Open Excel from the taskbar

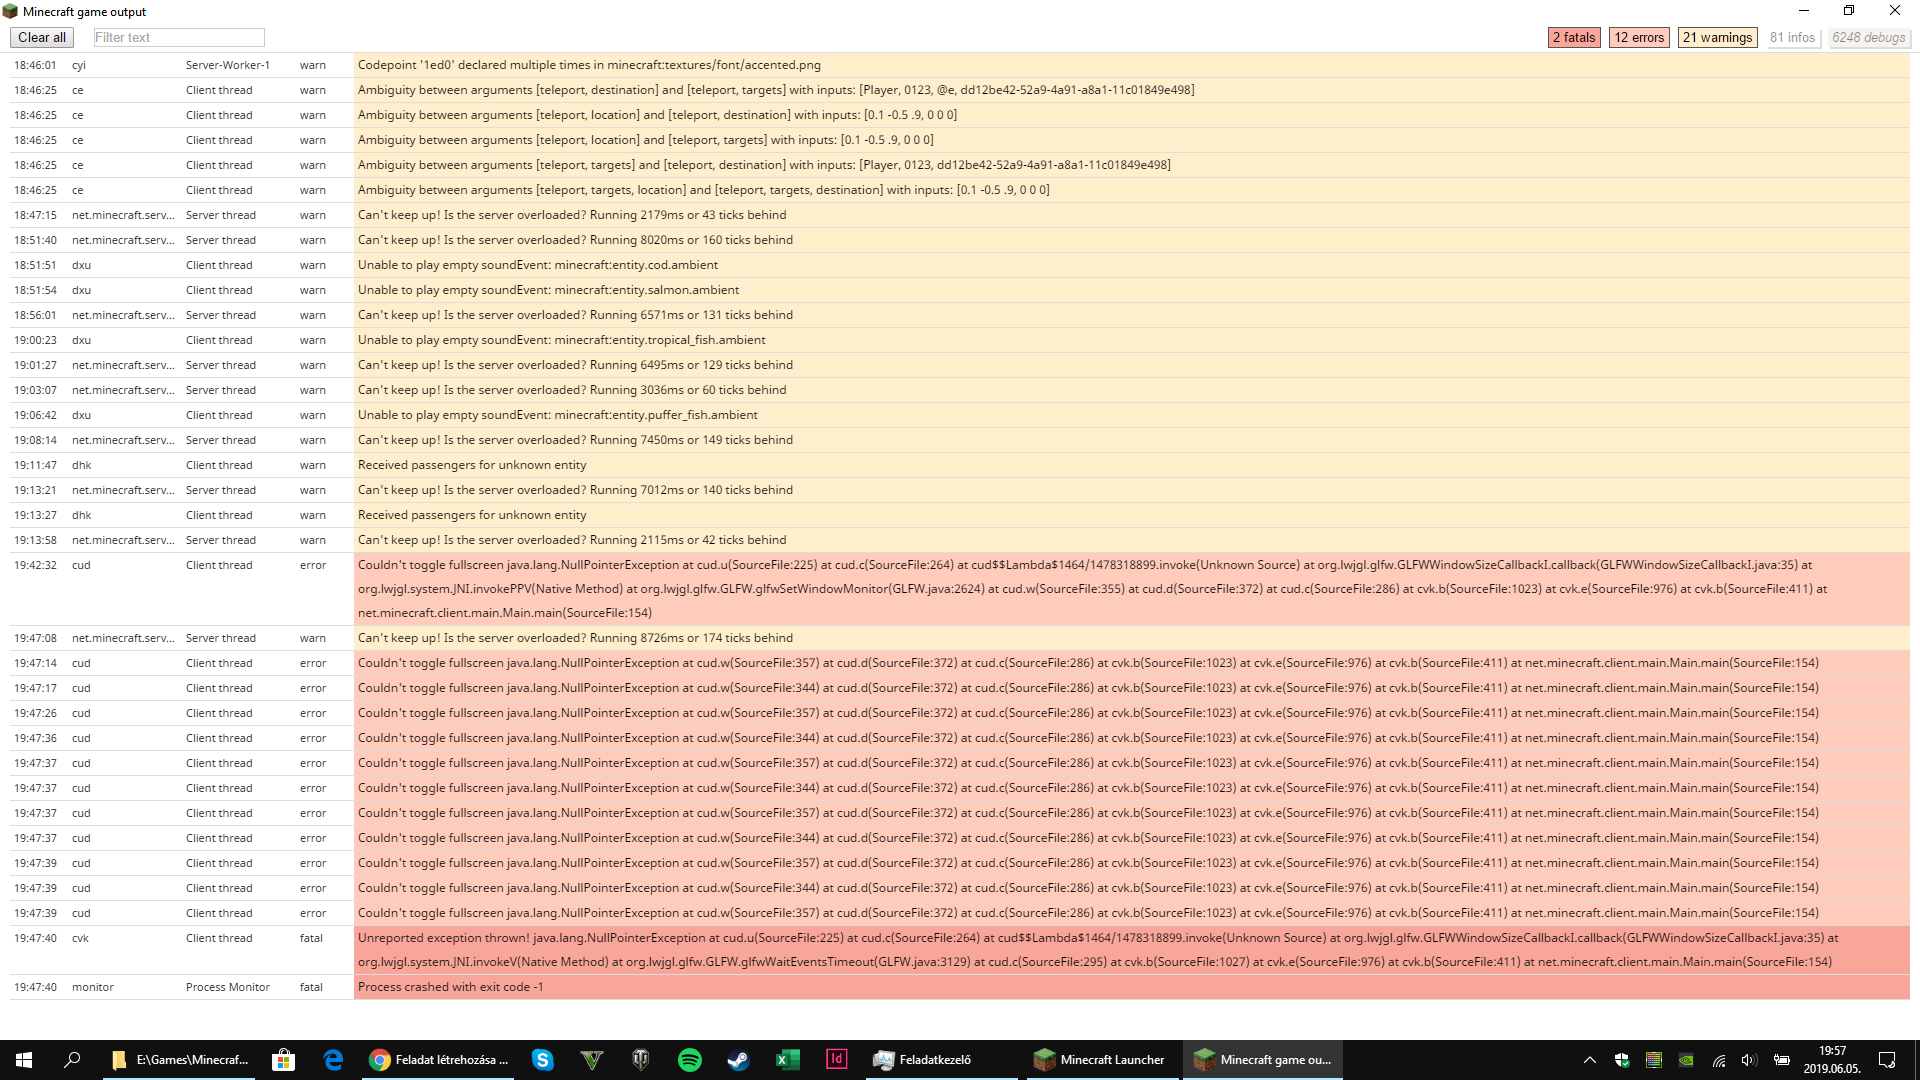pyautogui.click(x=787, y=1060)
